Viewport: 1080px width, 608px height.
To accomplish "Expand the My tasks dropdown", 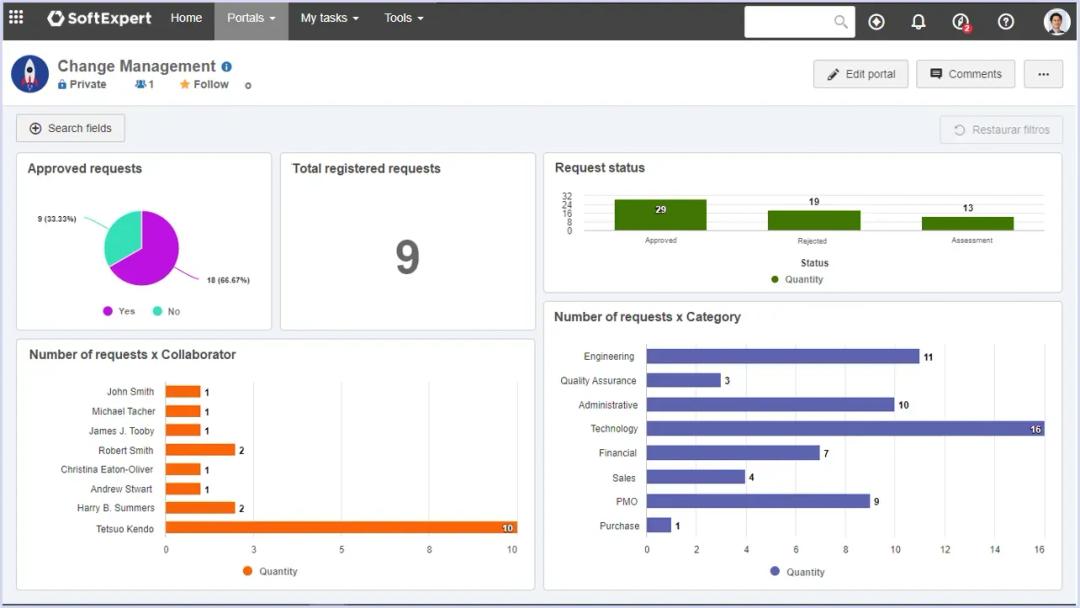I will click(329, 18).
